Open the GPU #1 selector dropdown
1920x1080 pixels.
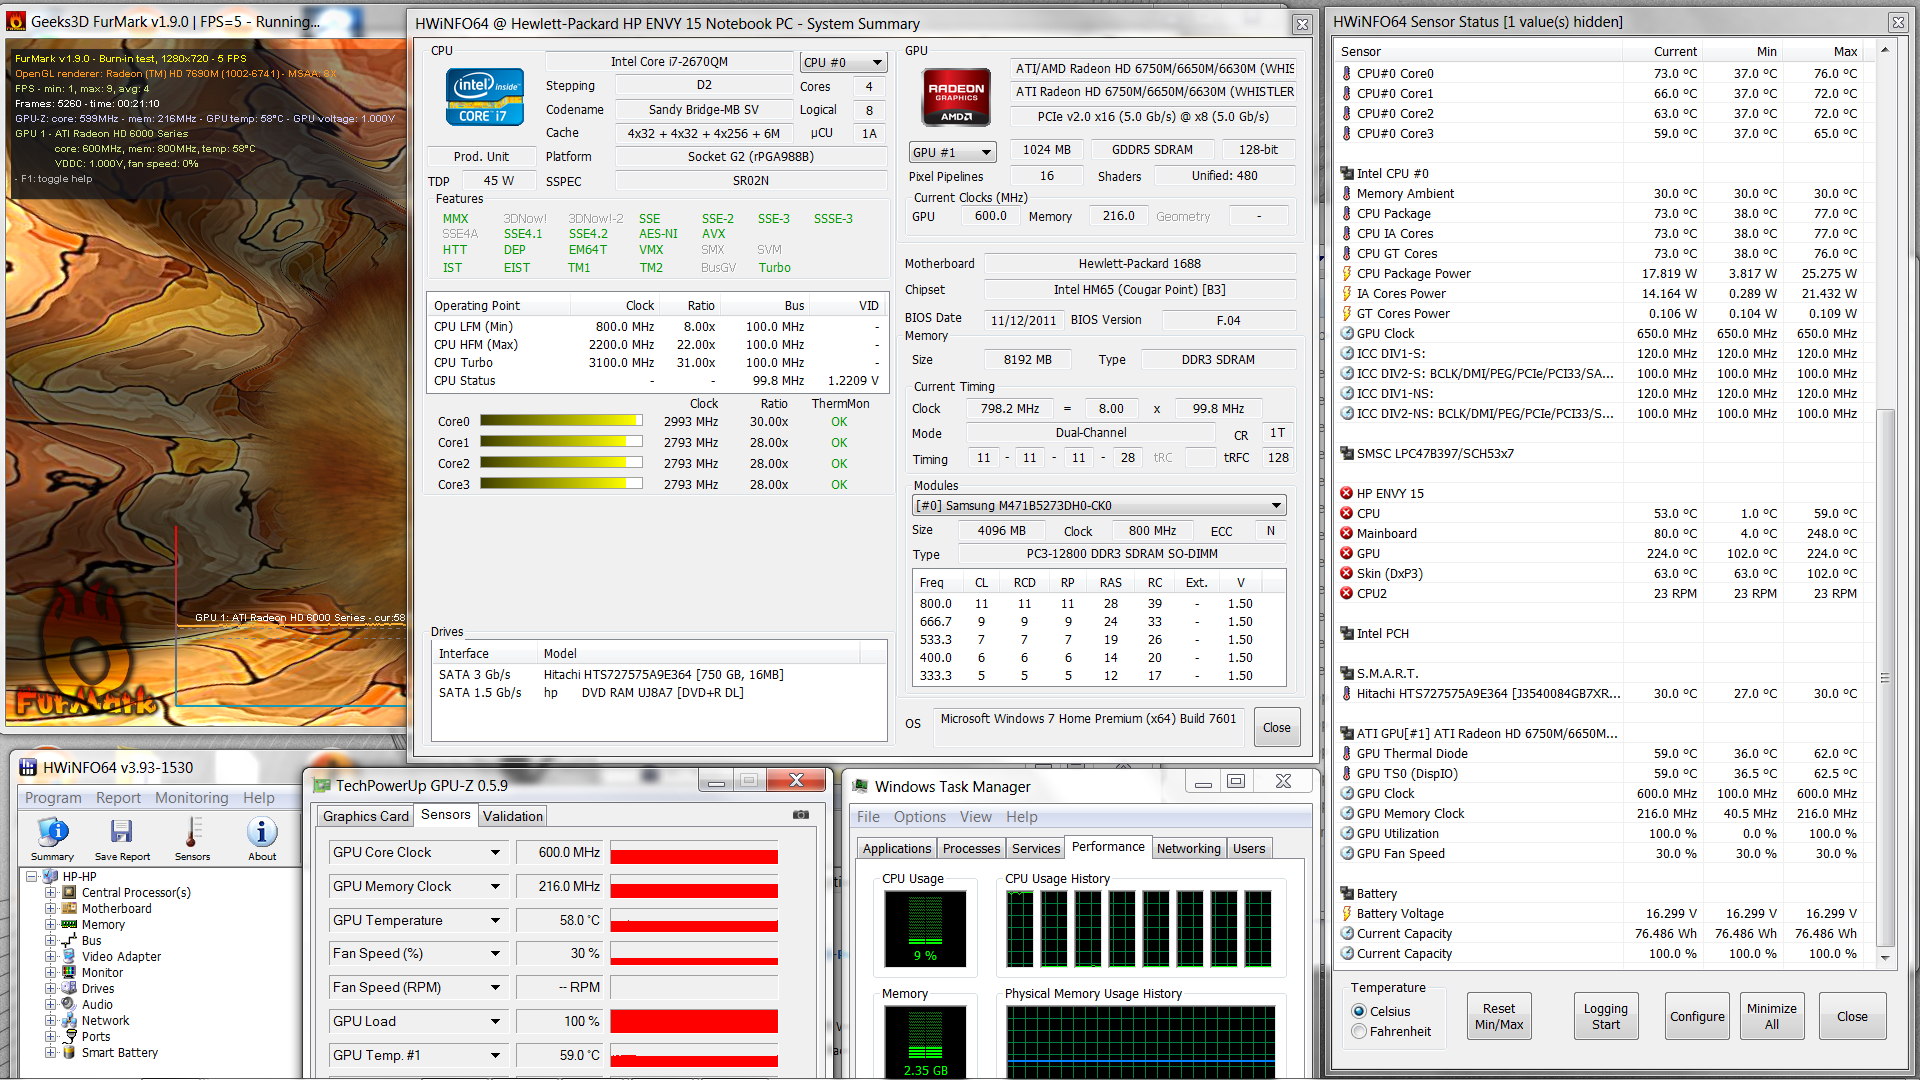coord(952,152)
